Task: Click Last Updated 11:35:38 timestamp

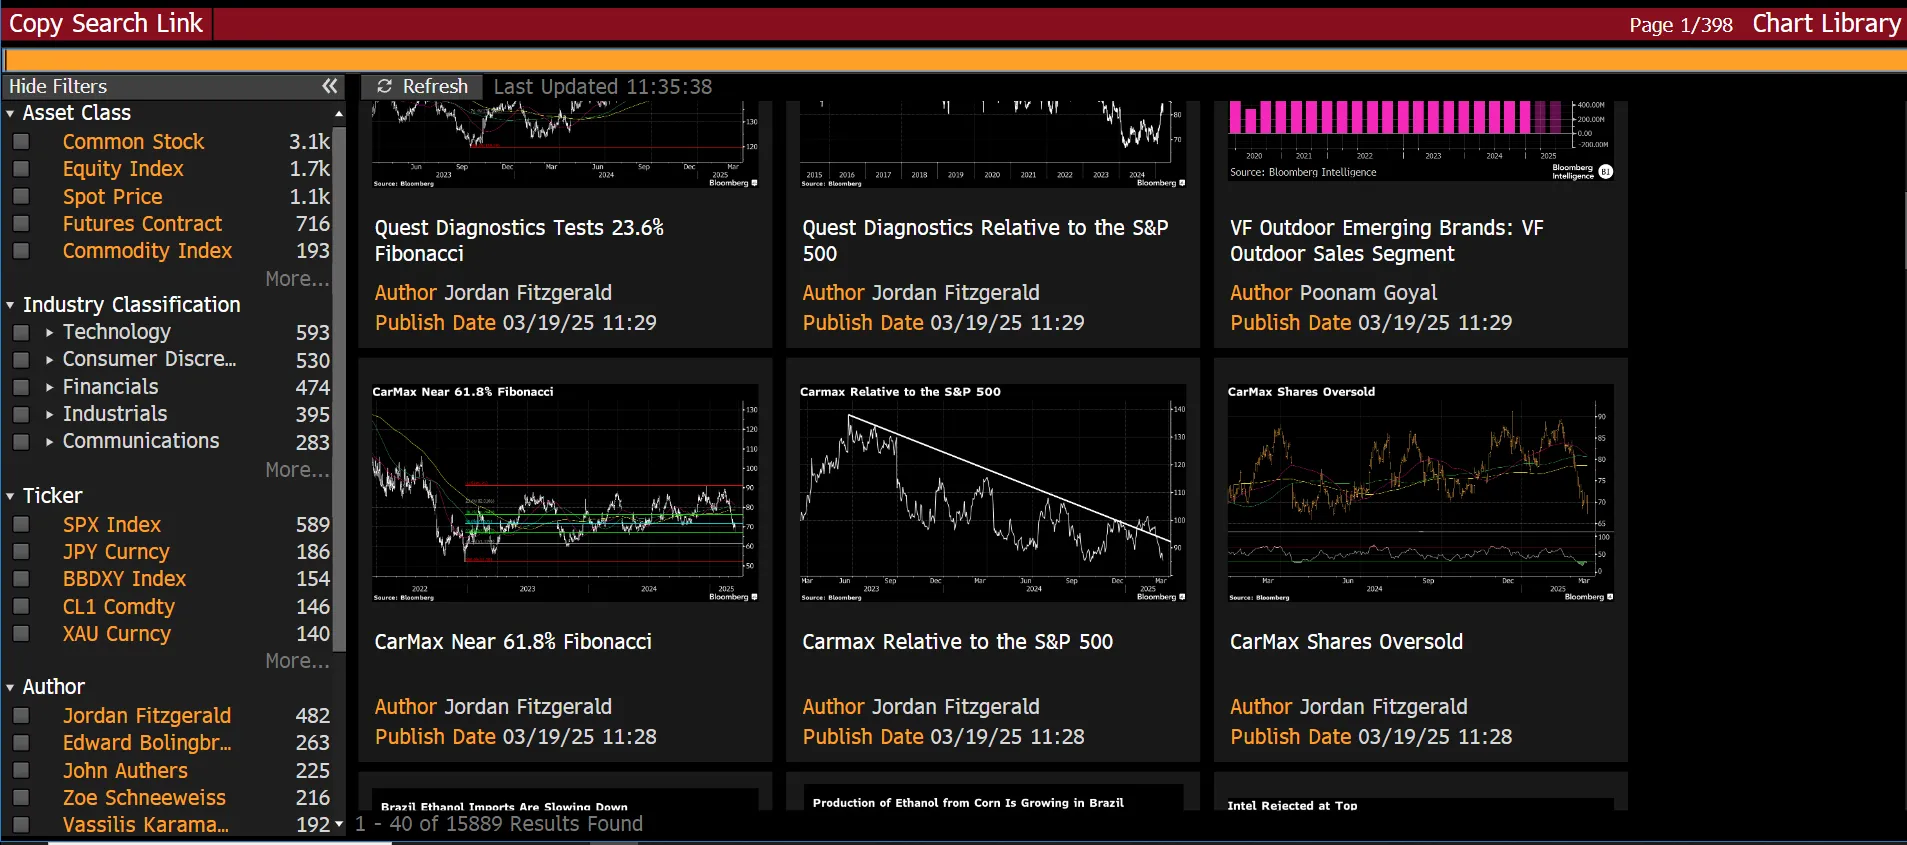Action: 603,87
